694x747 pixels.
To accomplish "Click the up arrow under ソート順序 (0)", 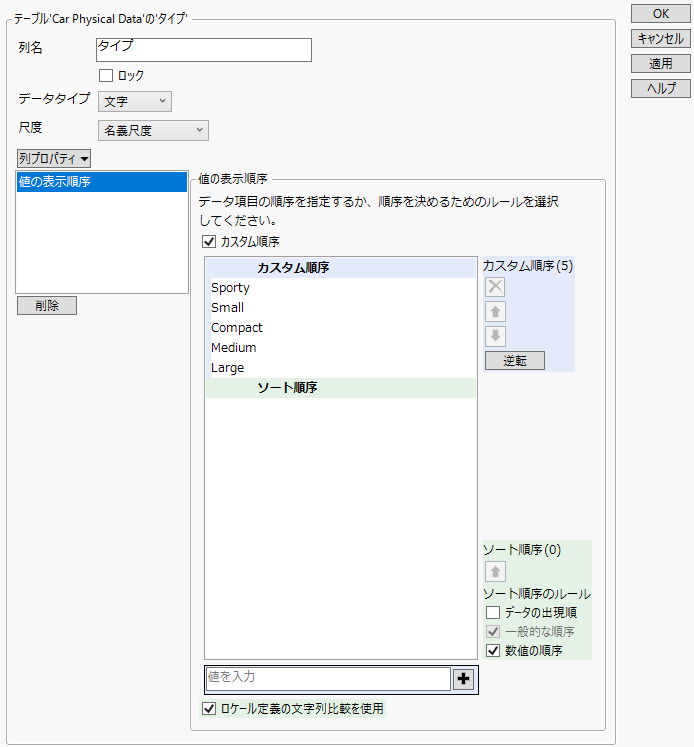I will click(495, 571).
